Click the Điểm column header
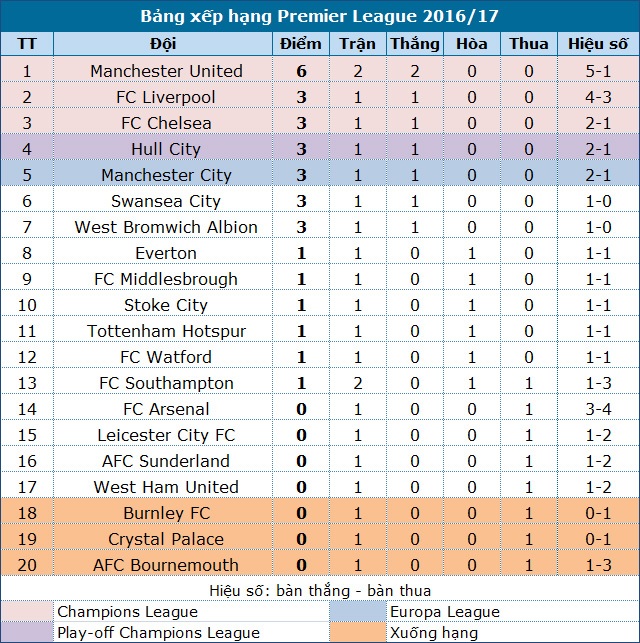640x643 pixels. tap(301, 44)
